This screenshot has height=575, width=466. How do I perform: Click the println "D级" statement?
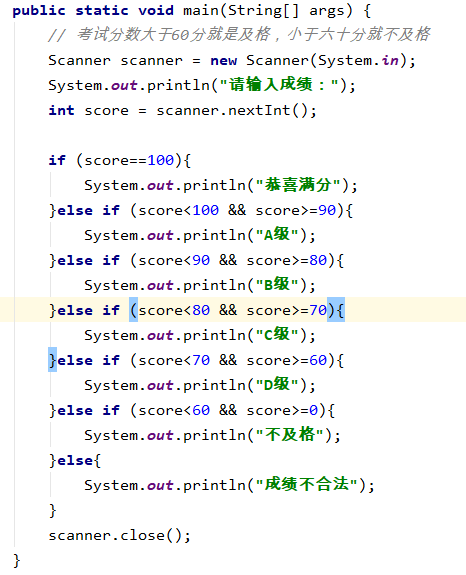click(200, 385)
